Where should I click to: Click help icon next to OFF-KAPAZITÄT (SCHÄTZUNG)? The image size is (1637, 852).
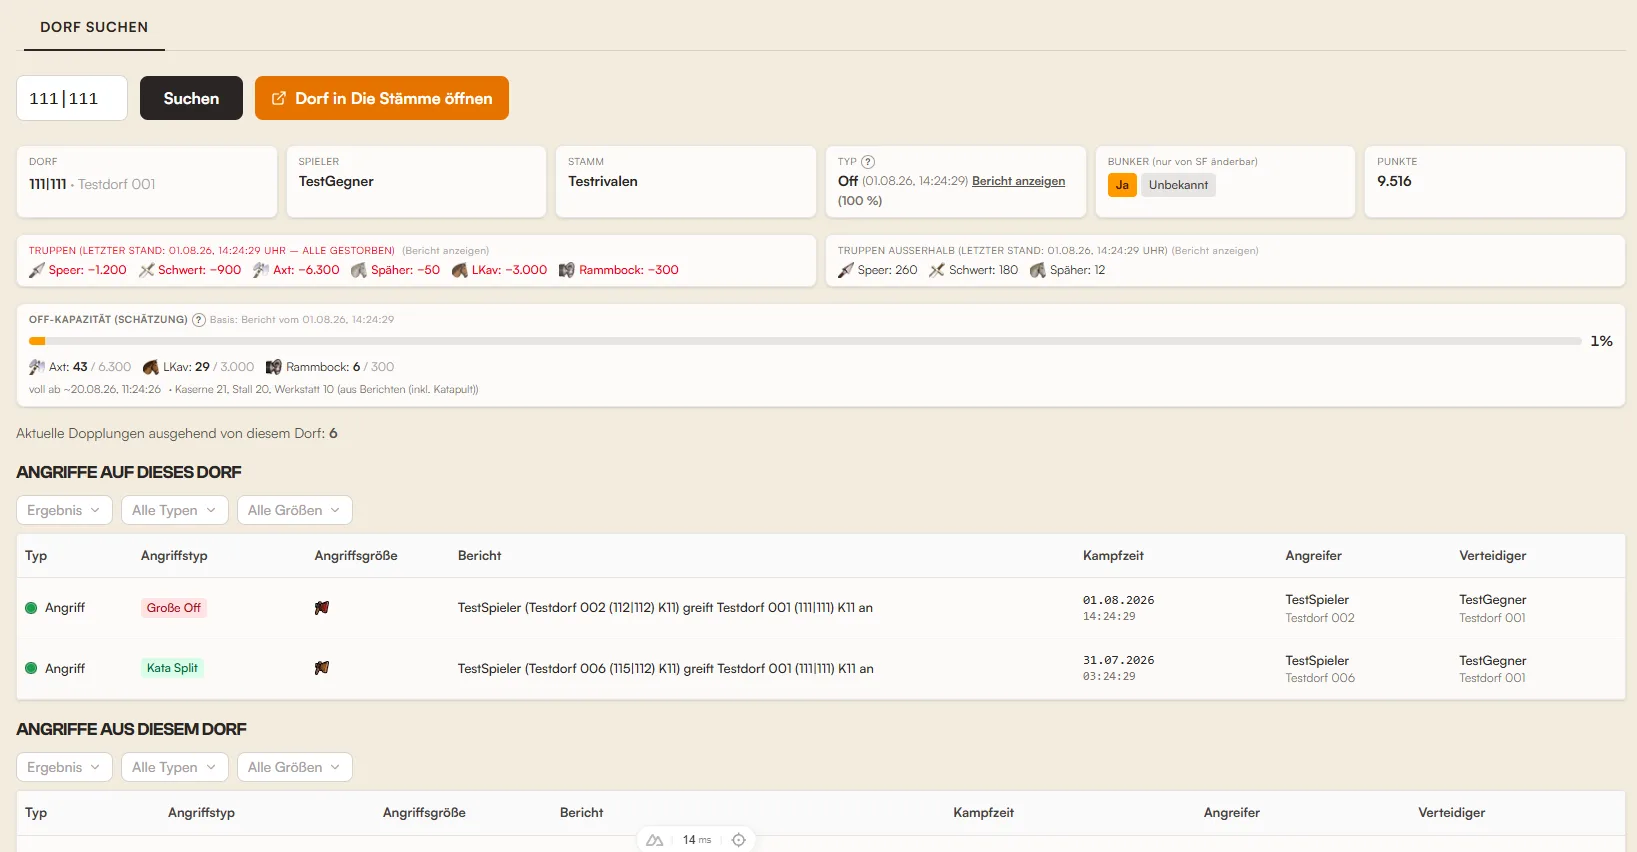199,320
